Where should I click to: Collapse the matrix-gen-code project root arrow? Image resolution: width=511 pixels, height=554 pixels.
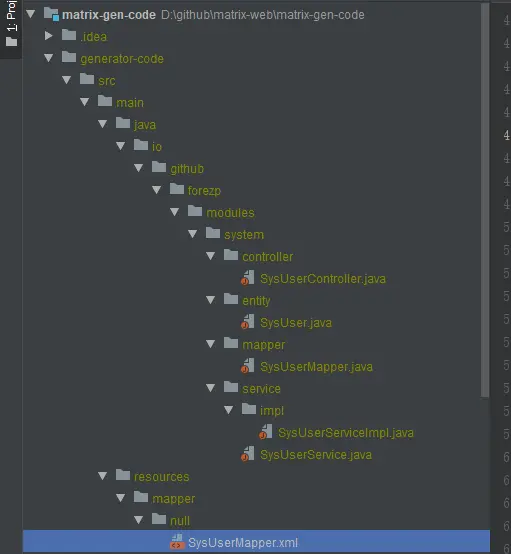[31, 14]
